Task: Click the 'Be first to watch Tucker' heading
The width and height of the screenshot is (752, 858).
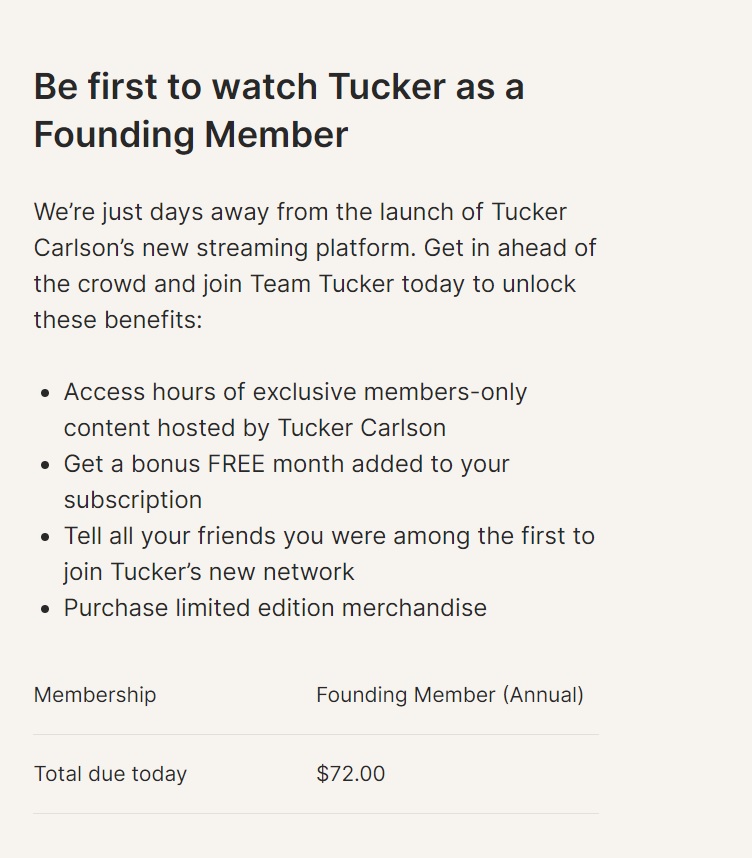Action: pyautogui.click(x=279, y=111)
